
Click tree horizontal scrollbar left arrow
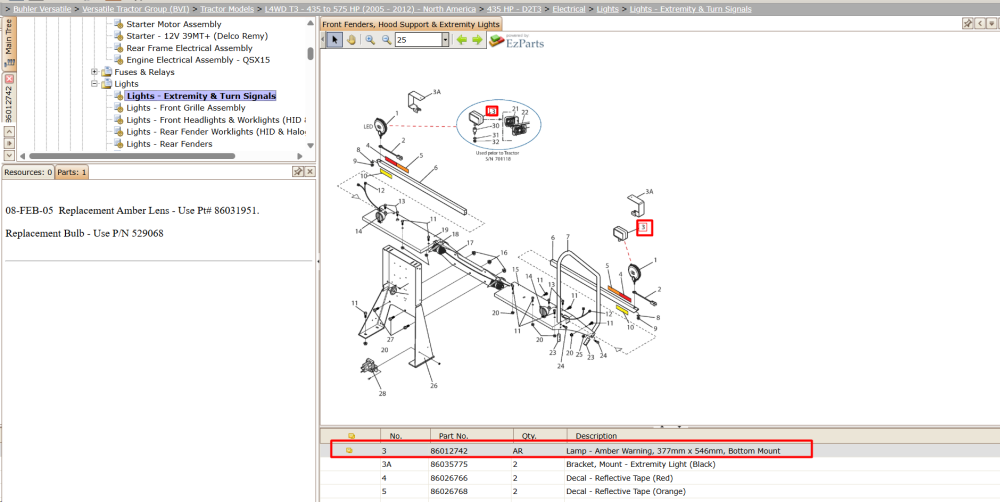[x=23, y=156]
